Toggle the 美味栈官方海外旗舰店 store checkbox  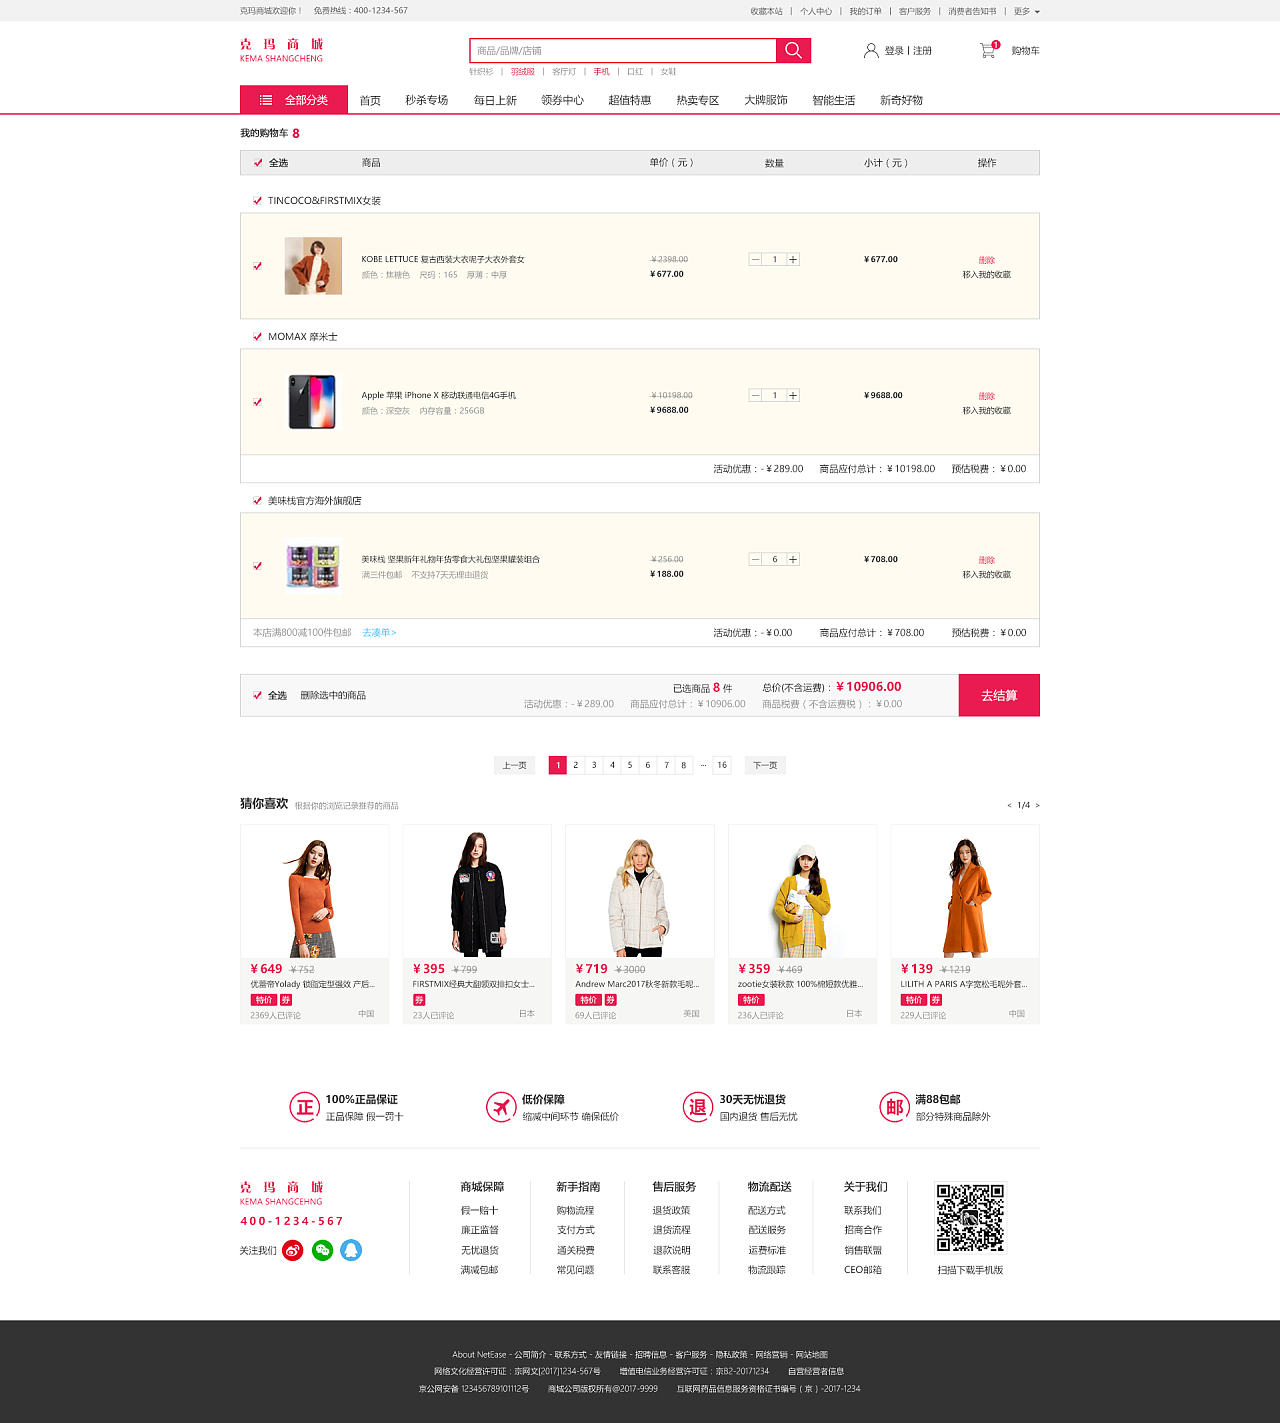258,501
